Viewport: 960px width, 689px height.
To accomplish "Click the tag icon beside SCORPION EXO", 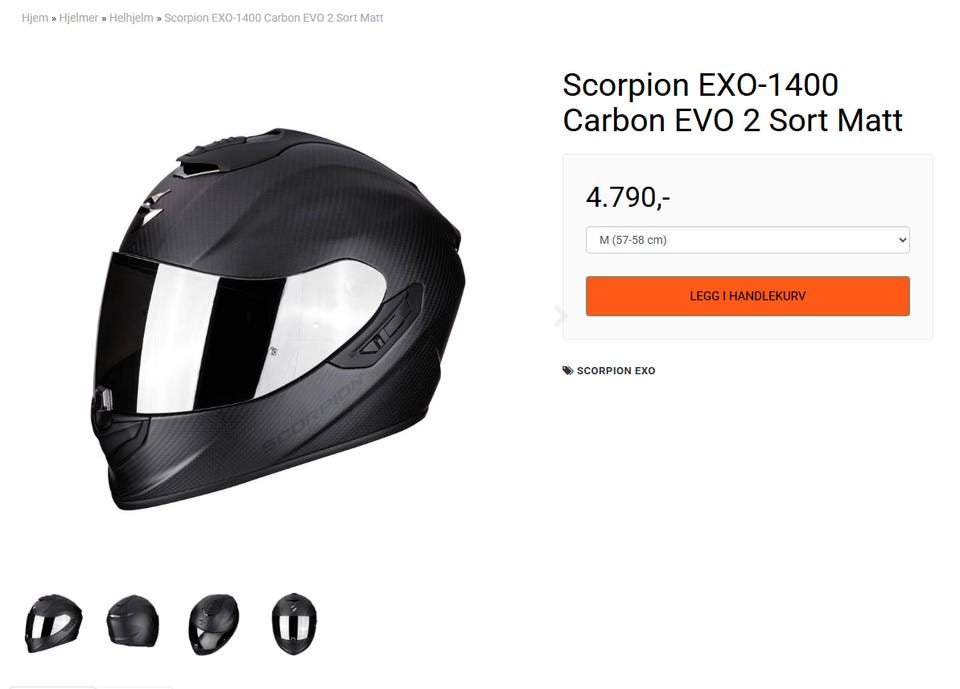I will [568, 371].
